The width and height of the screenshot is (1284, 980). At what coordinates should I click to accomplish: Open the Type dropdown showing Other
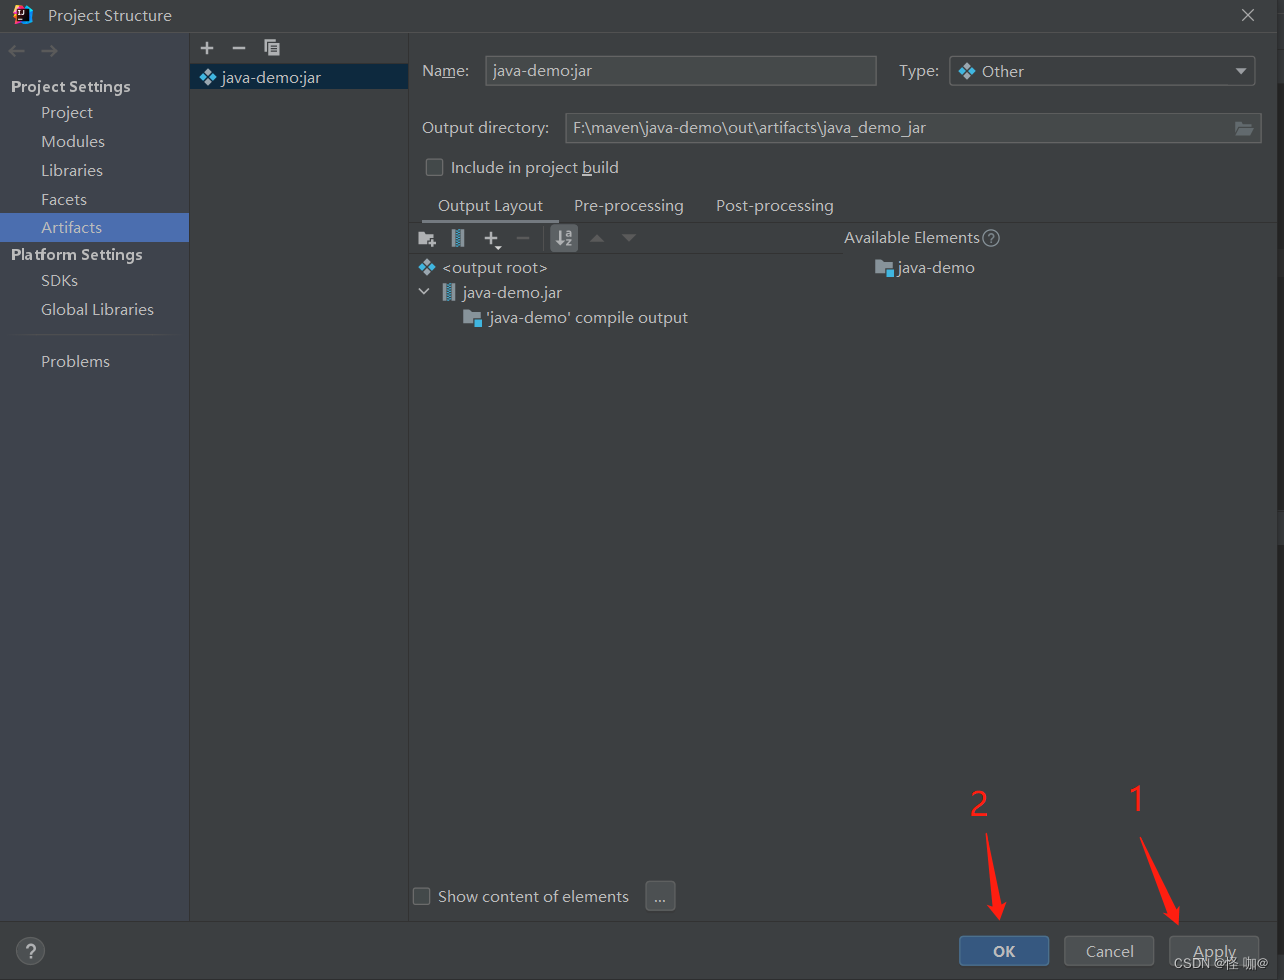[x=1102, y=71]
